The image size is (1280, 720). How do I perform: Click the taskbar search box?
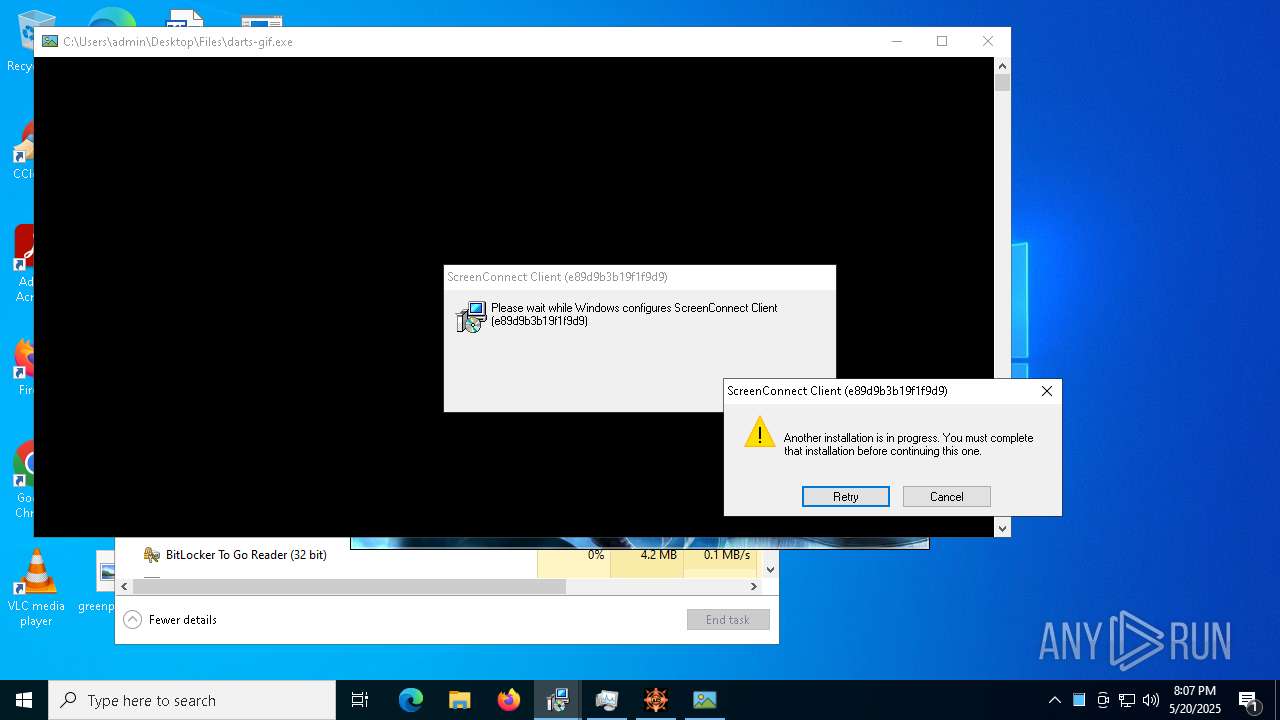[192, 700]
